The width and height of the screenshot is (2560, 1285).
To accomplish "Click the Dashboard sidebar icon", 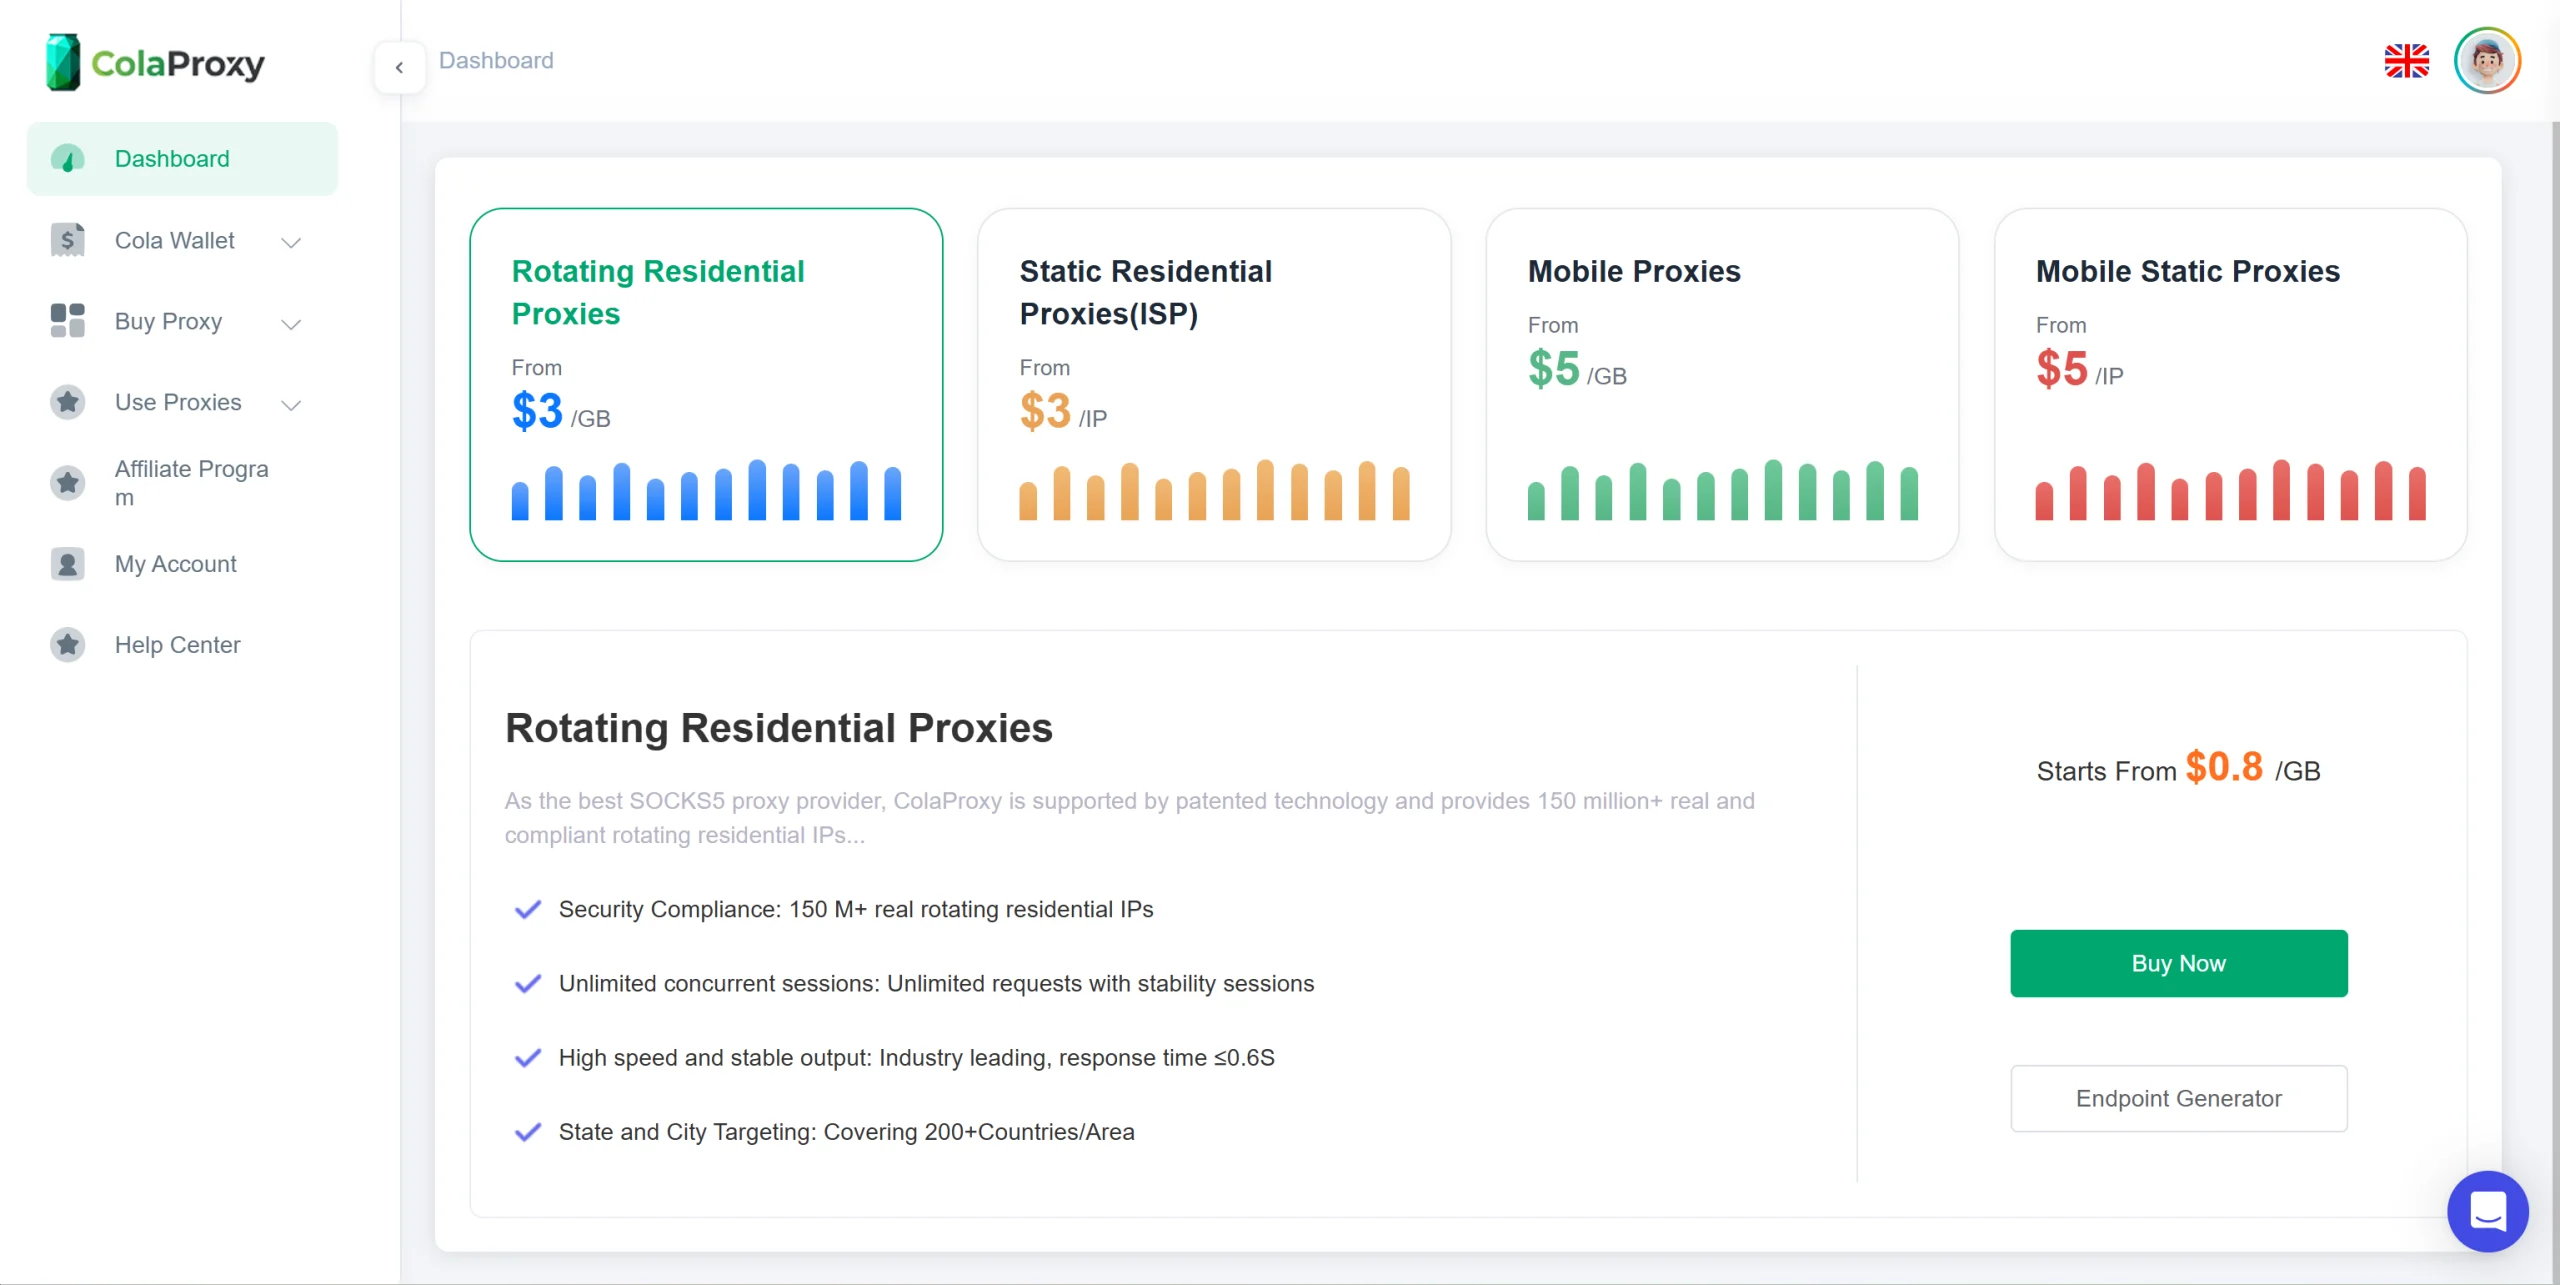I will pos(68,159).
